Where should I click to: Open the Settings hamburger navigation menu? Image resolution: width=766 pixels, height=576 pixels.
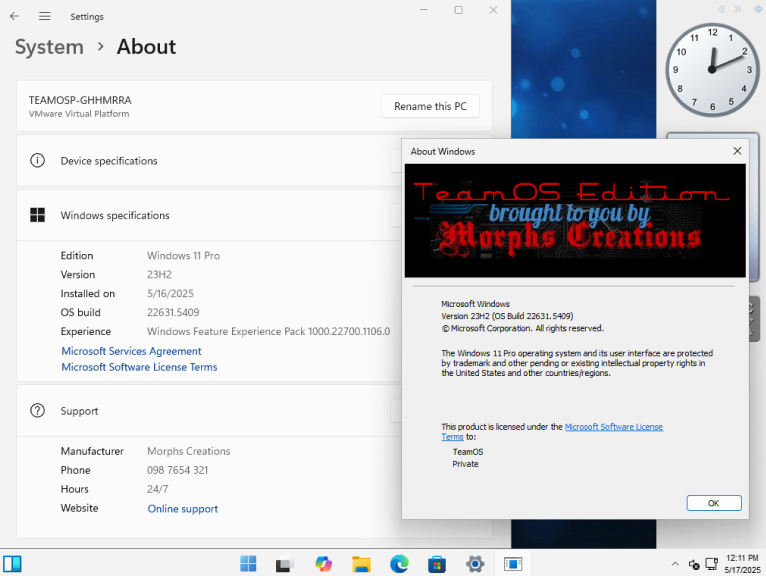[44, 16]
